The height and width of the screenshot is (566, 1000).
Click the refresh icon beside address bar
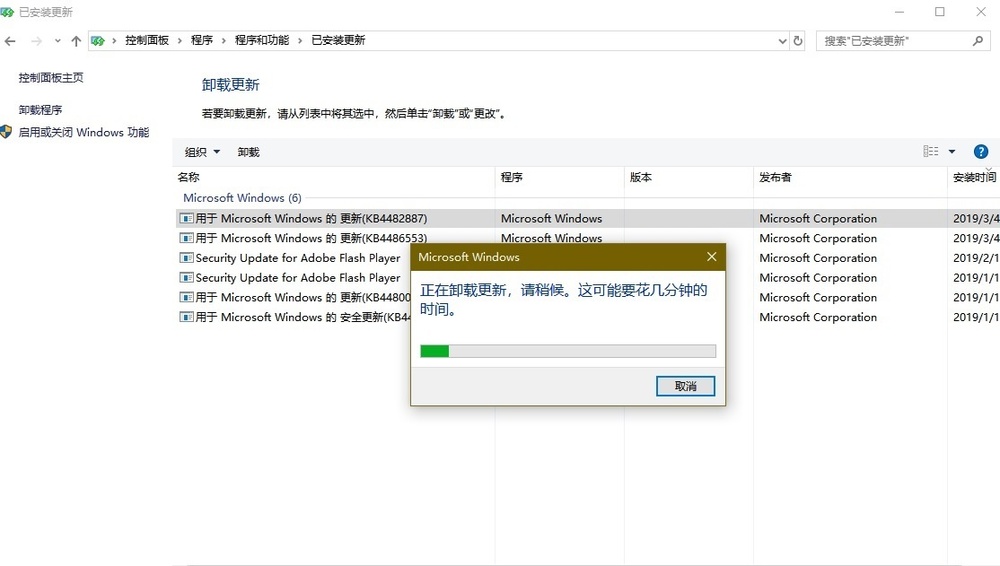pos(798,41)
